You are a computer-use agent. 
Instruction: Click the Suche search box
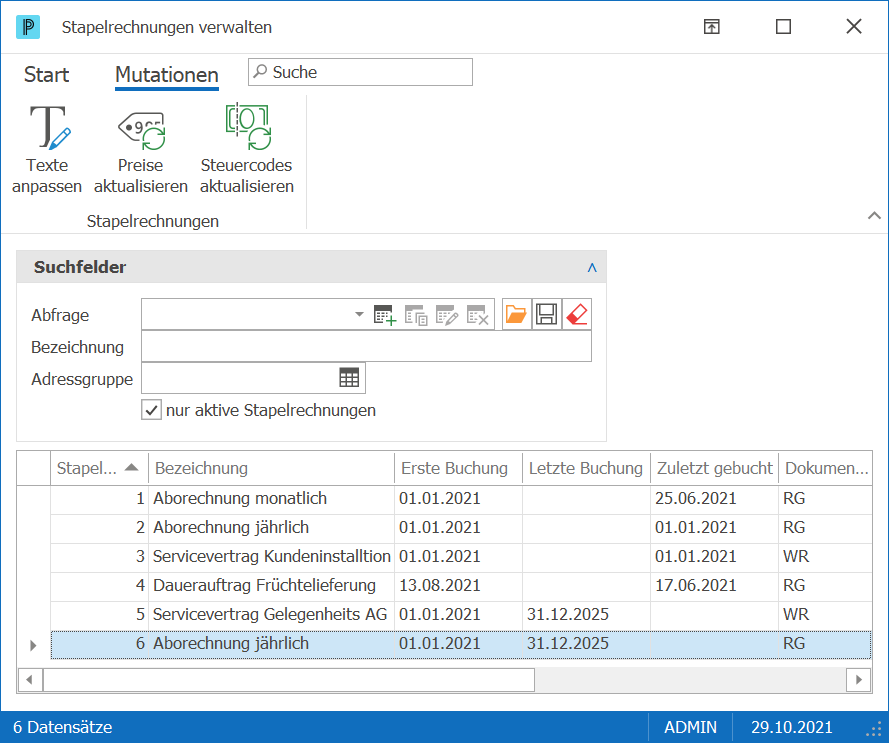[x=360, y=72]
